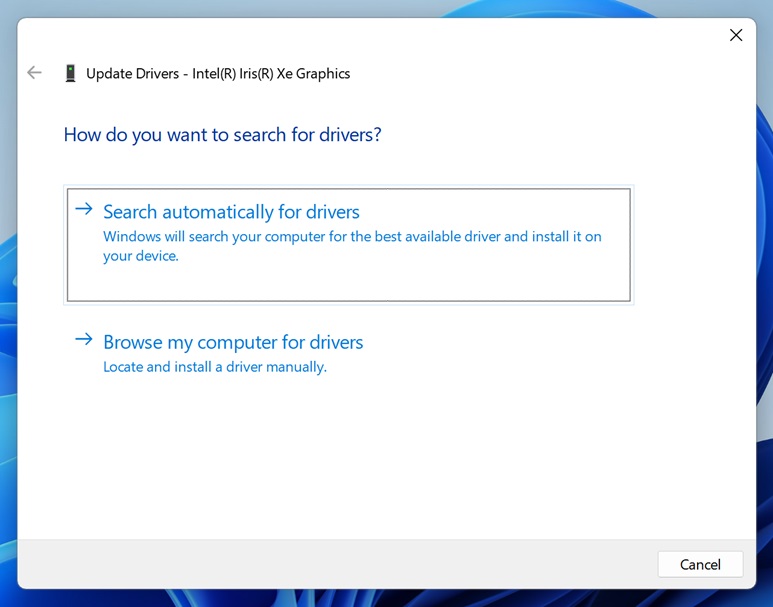The width and height of the screenshot is (773, 607).
Task: Go back using the arrow icon
Action: (35, 73)
